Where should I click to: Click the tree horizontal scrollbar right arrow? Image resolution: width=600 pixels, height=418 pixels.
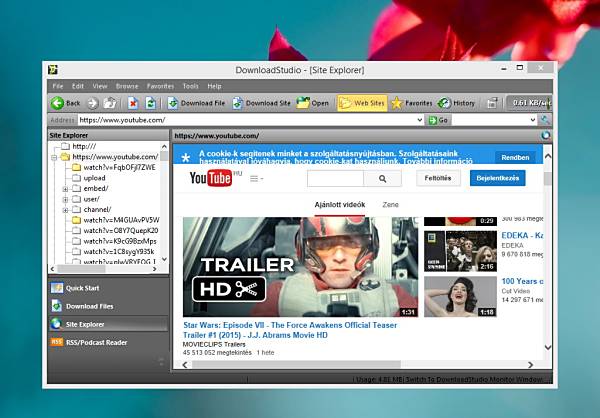tap(154, 269)
